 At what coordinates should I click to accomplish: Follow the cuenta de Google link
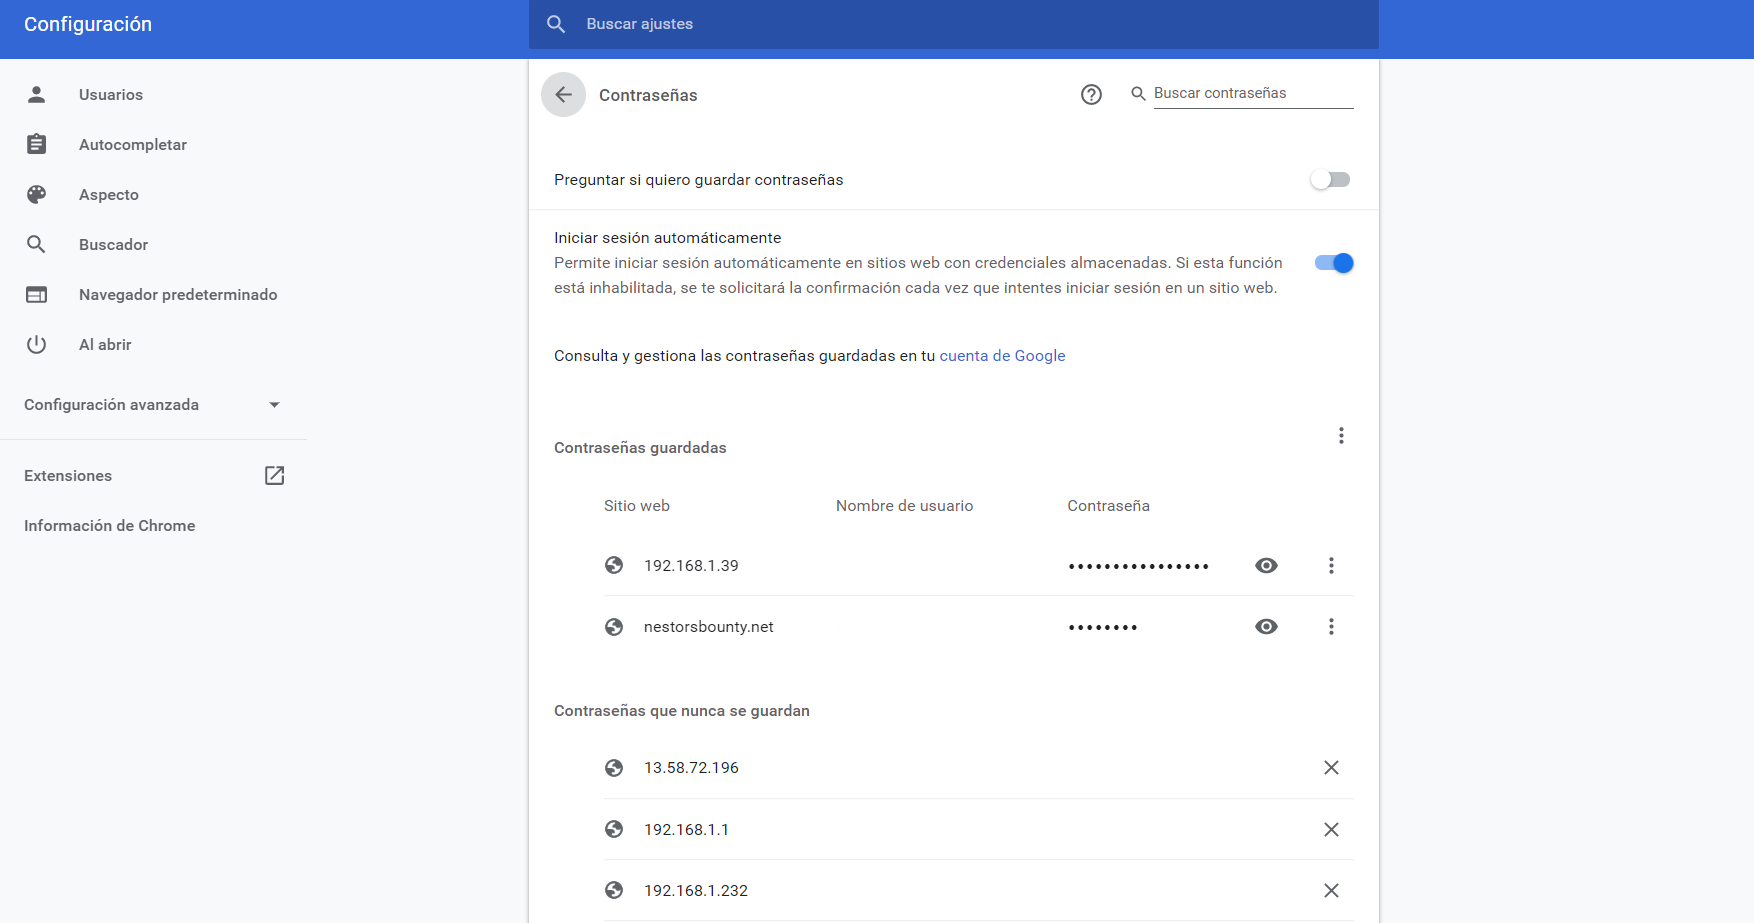pyautogui.click(x=1002, y=356)
